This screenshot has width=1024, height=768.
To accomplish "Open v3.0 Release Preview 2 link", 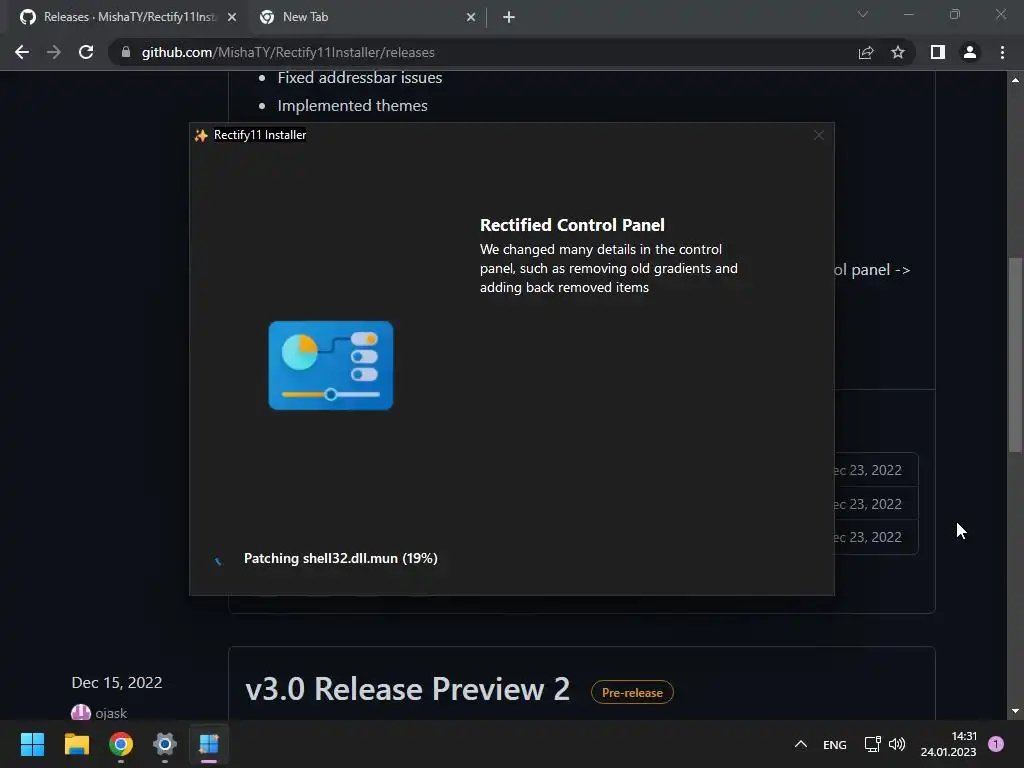I will click(408, 689).
